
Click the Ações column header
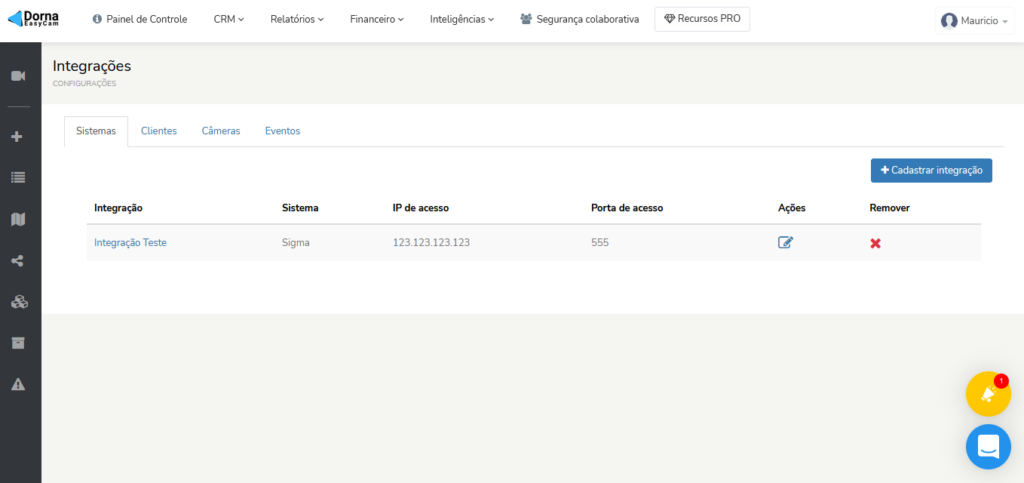tap(792, 208)
